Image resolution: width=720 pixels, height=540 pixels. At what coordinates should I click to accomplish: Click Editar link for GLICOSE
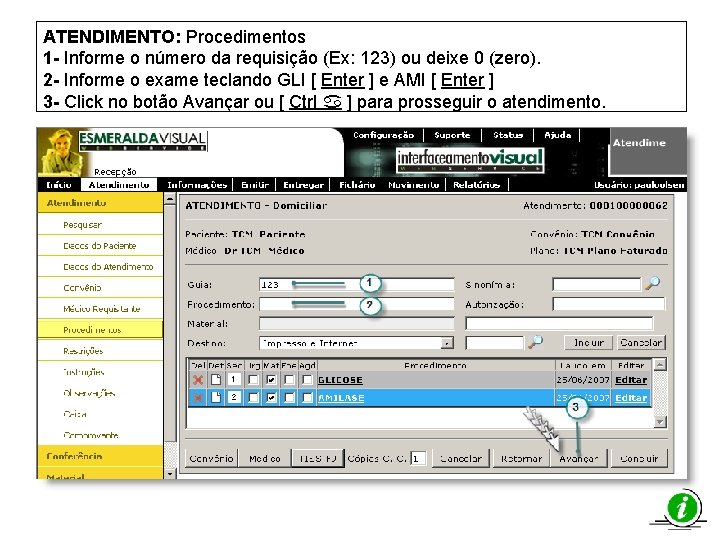631,380
